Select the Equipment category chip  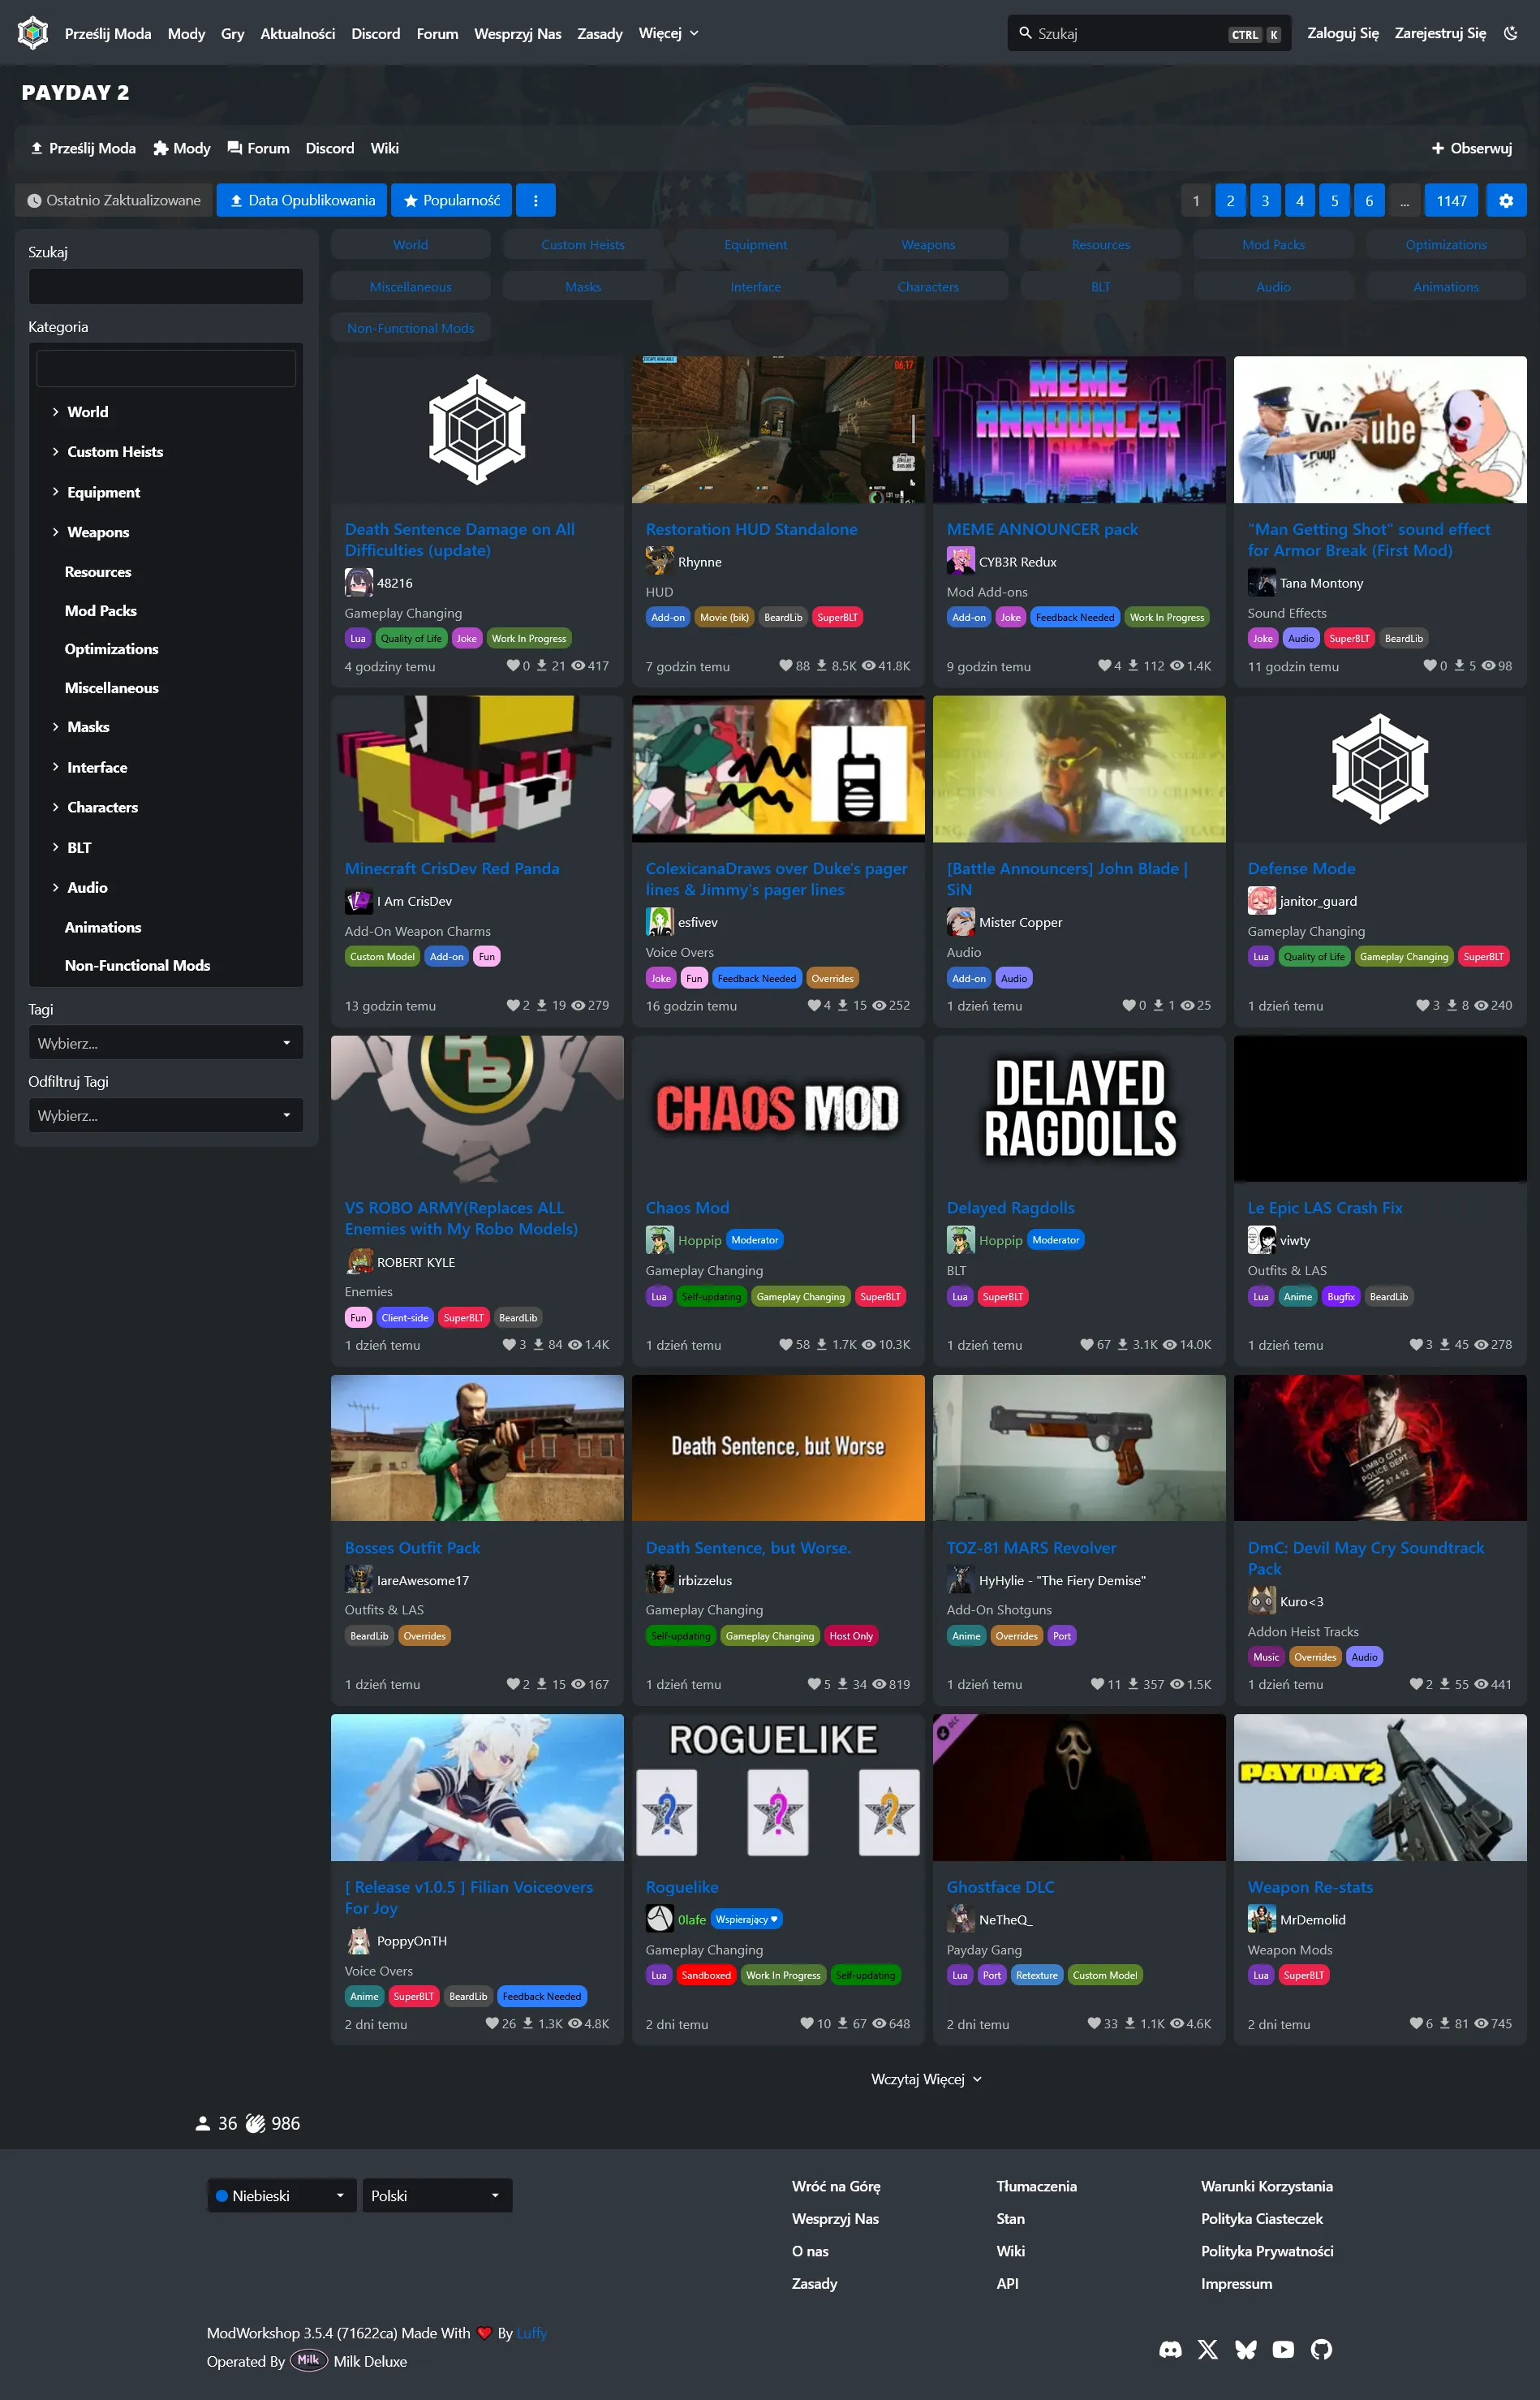tap(755, 245)
